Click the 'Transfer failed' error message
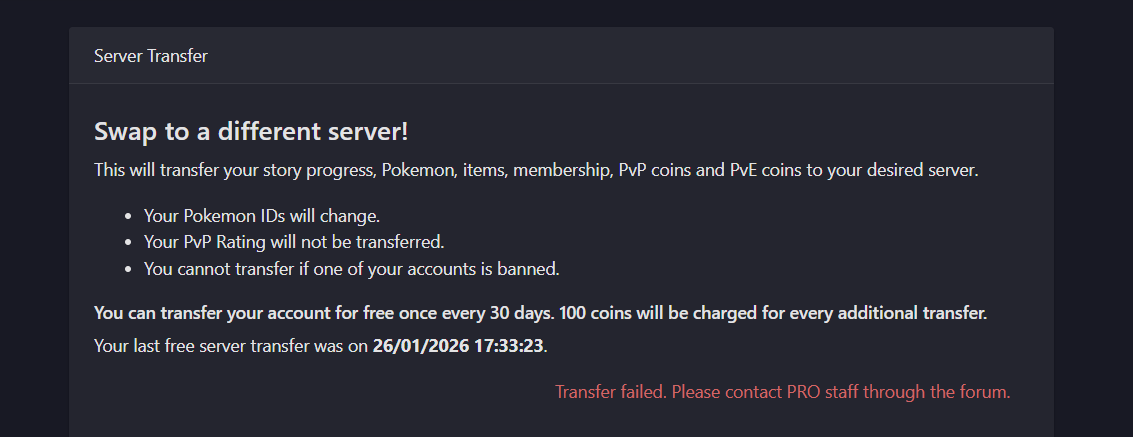1133x437 pixels. pyautogui.click(x=782, y=391)
